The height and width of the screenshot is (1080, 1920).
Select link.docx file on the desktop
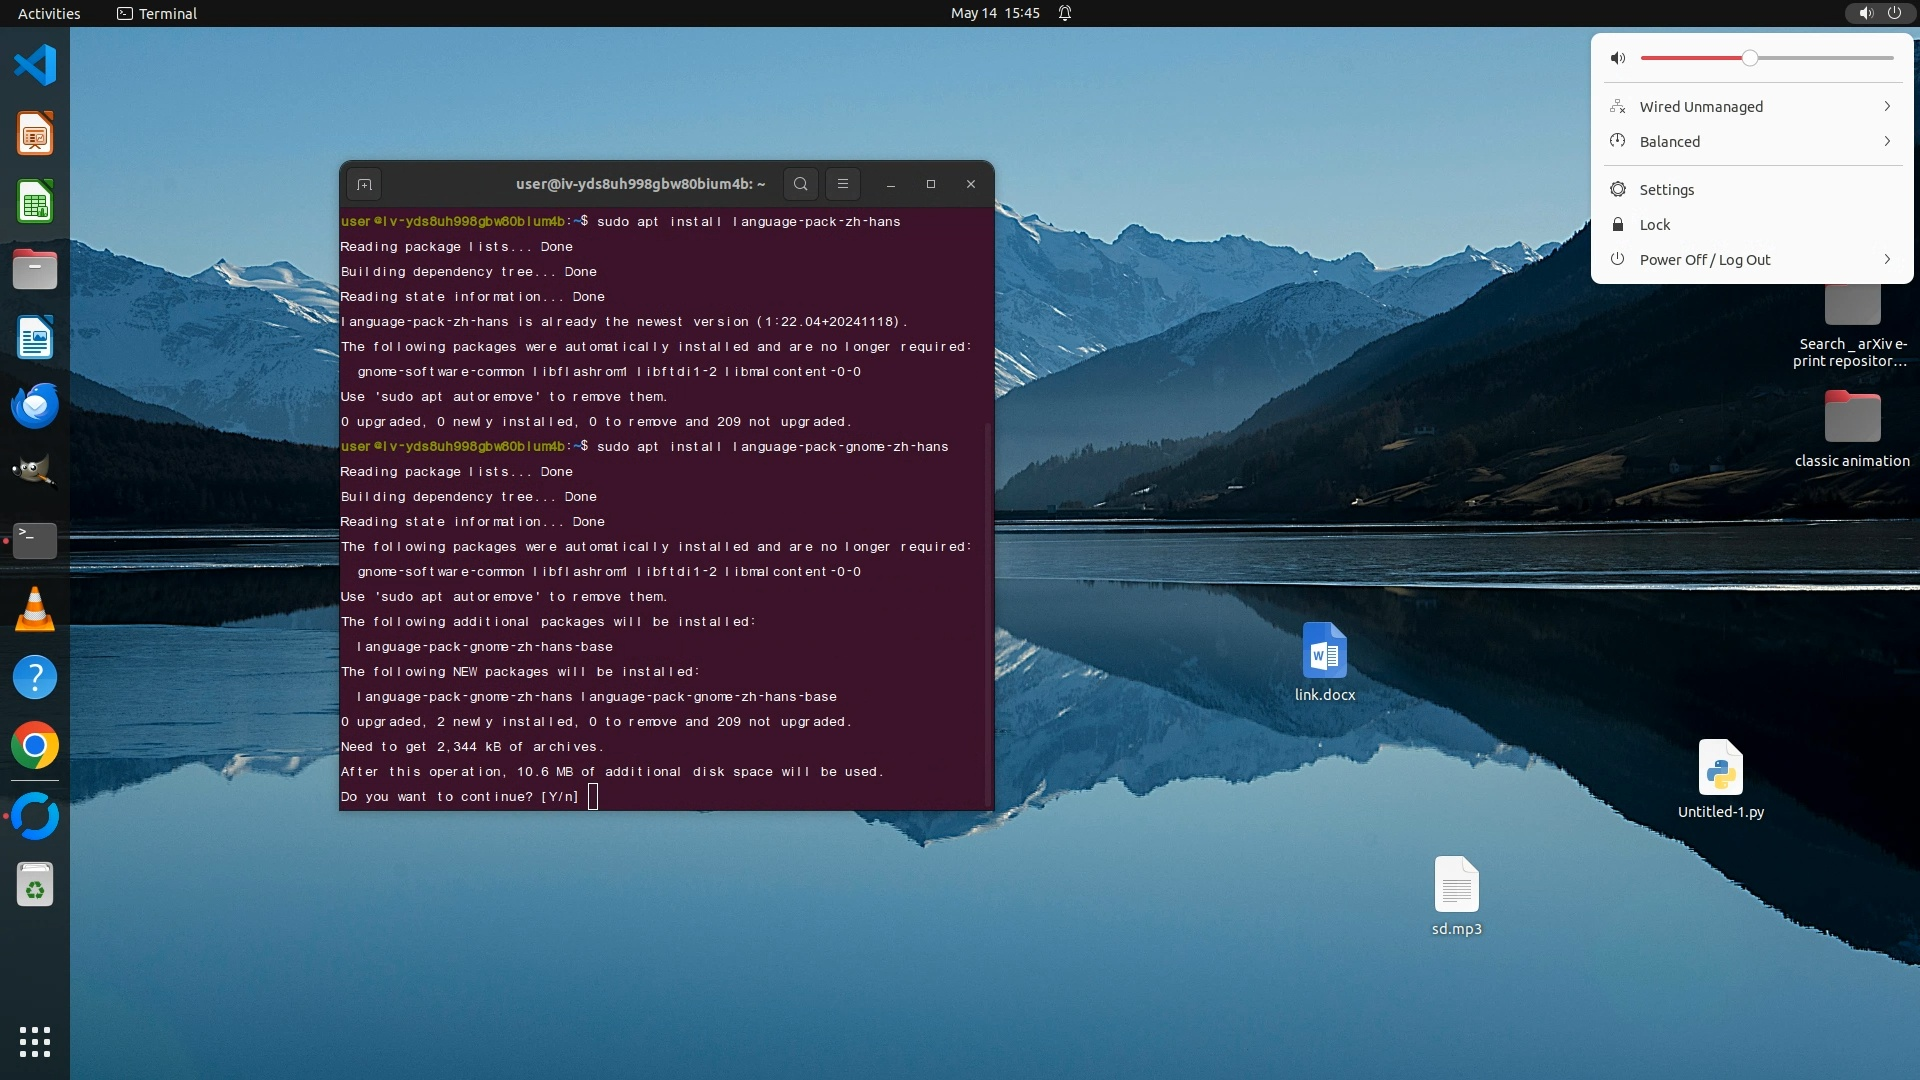click(x=1324, y=652)
